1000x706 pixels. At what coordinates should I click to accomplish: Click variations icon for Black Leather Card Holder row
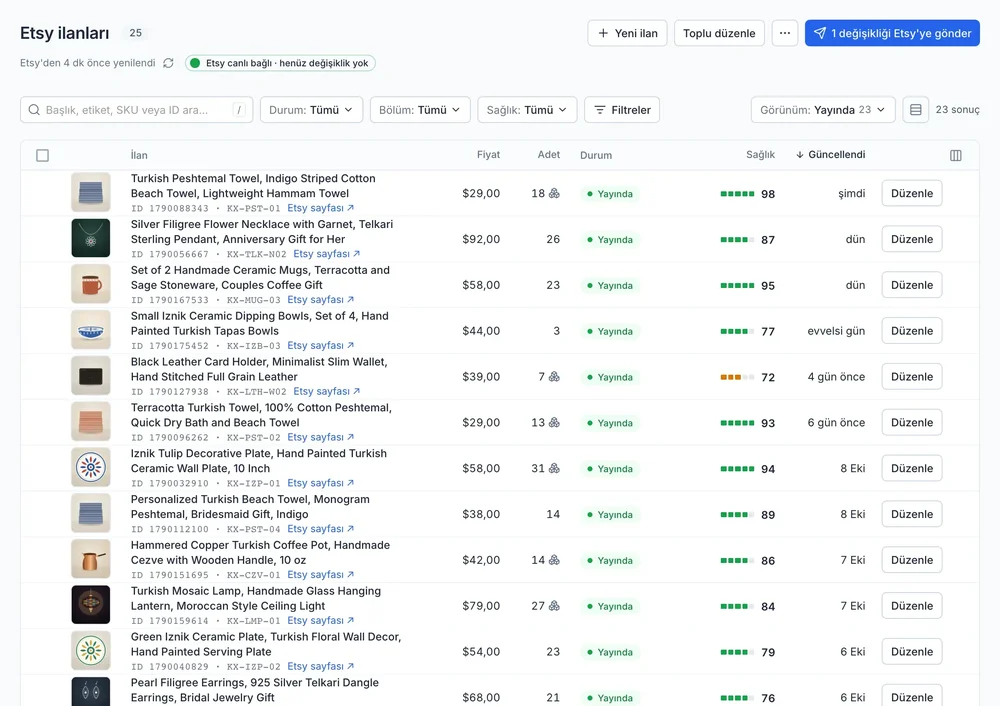point(554,377)
